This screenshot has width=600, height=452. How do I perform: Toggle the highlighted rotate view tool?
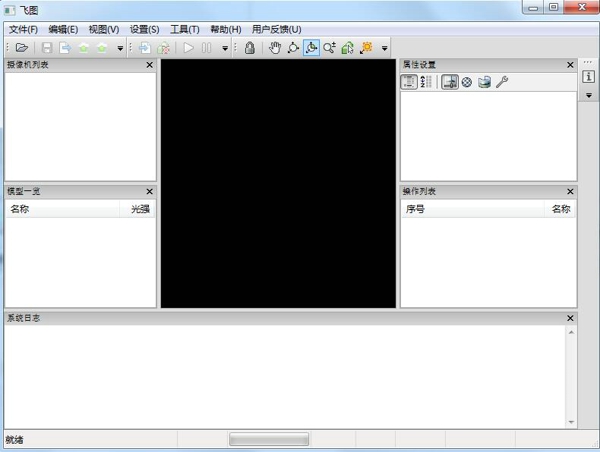coord(311,48)
